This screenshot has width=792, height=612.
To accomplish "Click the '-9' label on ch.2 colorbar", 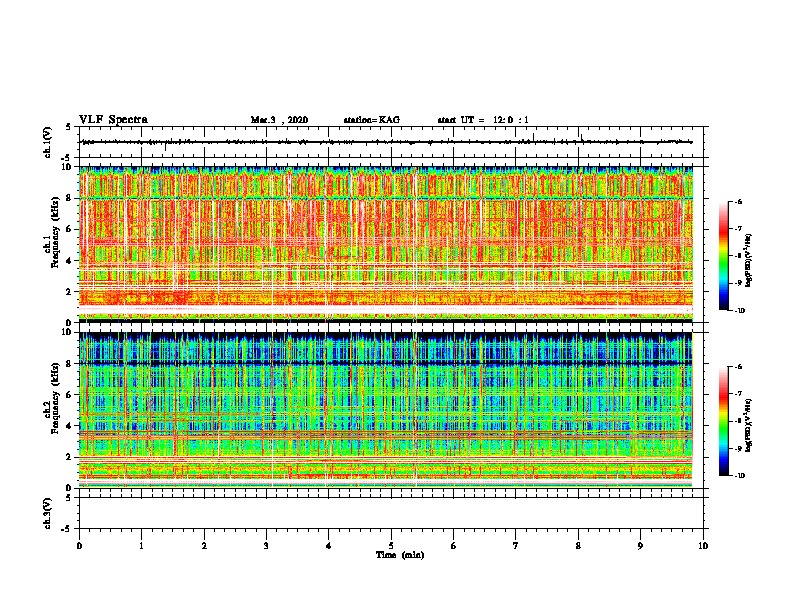I will click(x=738, y=448).
